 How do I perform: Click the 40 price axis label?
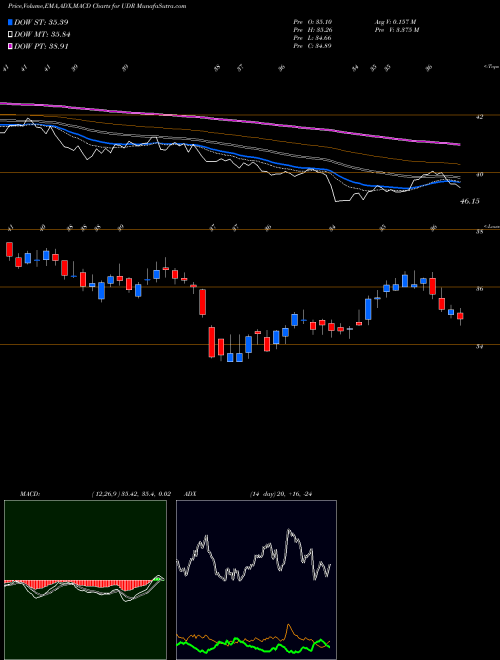(479, 174)
